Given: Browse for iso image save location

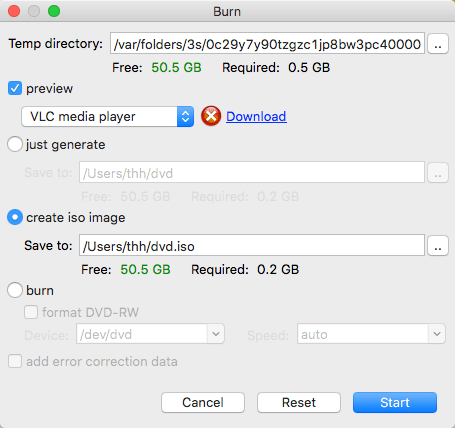Looking at the screenshot, I should coord(438,246).
